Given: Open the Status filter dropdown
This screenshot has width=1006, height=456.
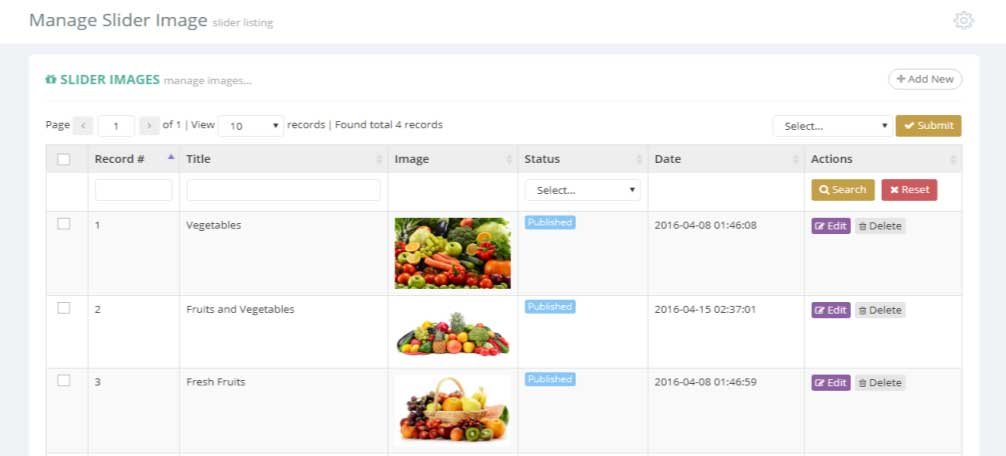Looking at the screenshot, I should click(x=583, y=190).
